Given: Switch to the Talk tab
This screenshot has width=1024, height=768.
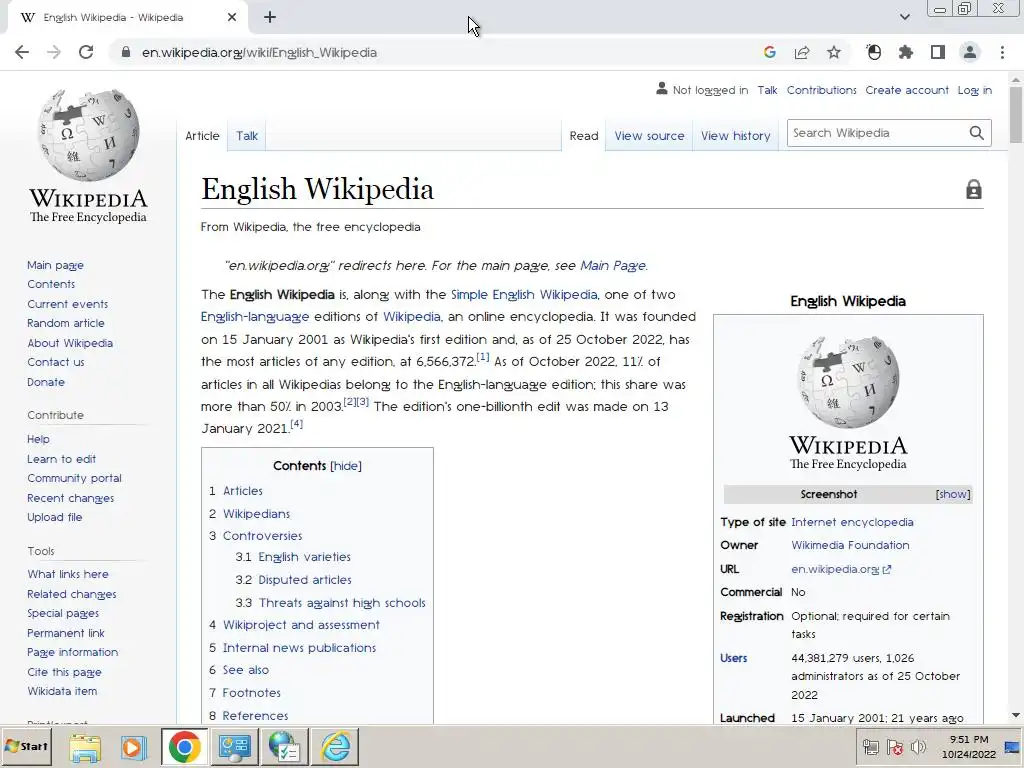Looking at the screenshot, I should pos(247,136).
